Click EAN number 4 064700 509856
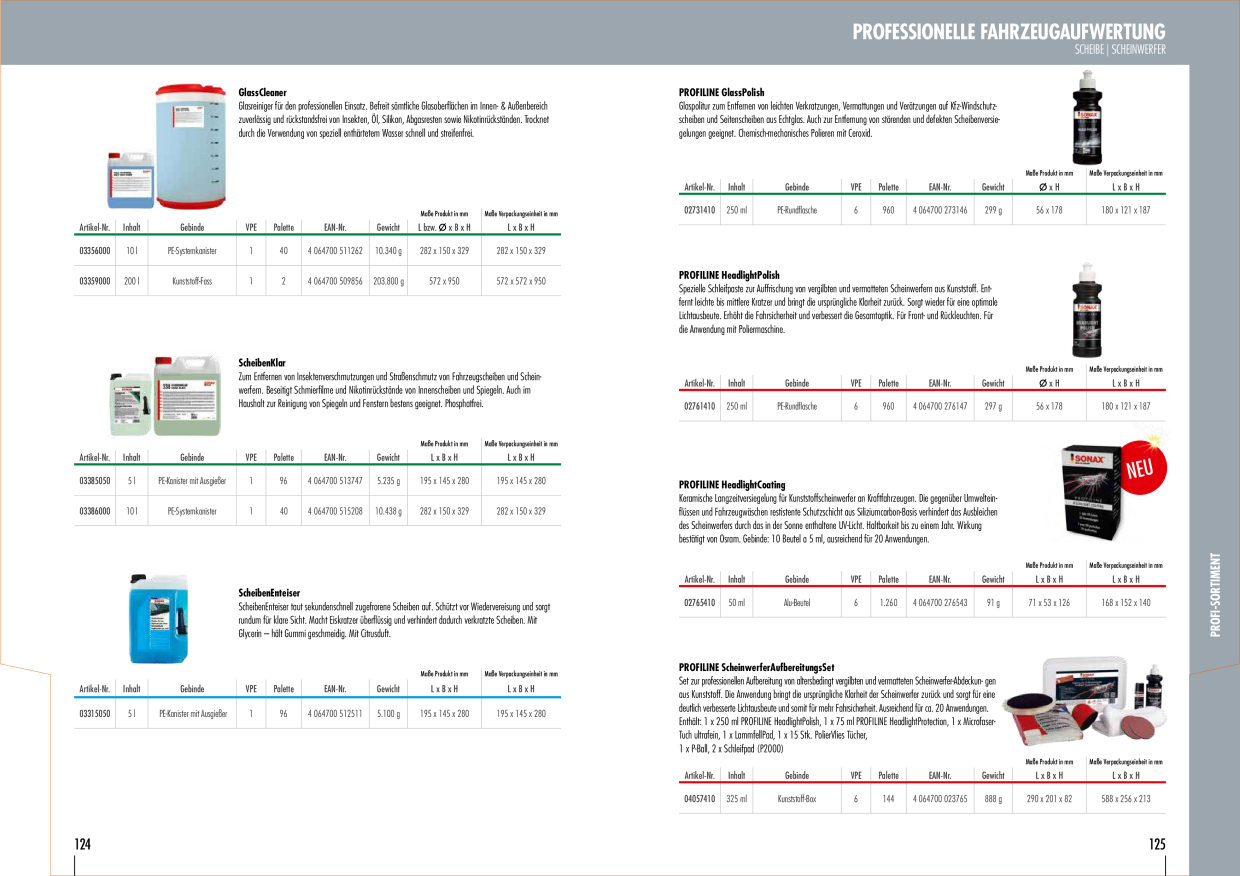This screenshot has width=1240, height=876. 335,282
